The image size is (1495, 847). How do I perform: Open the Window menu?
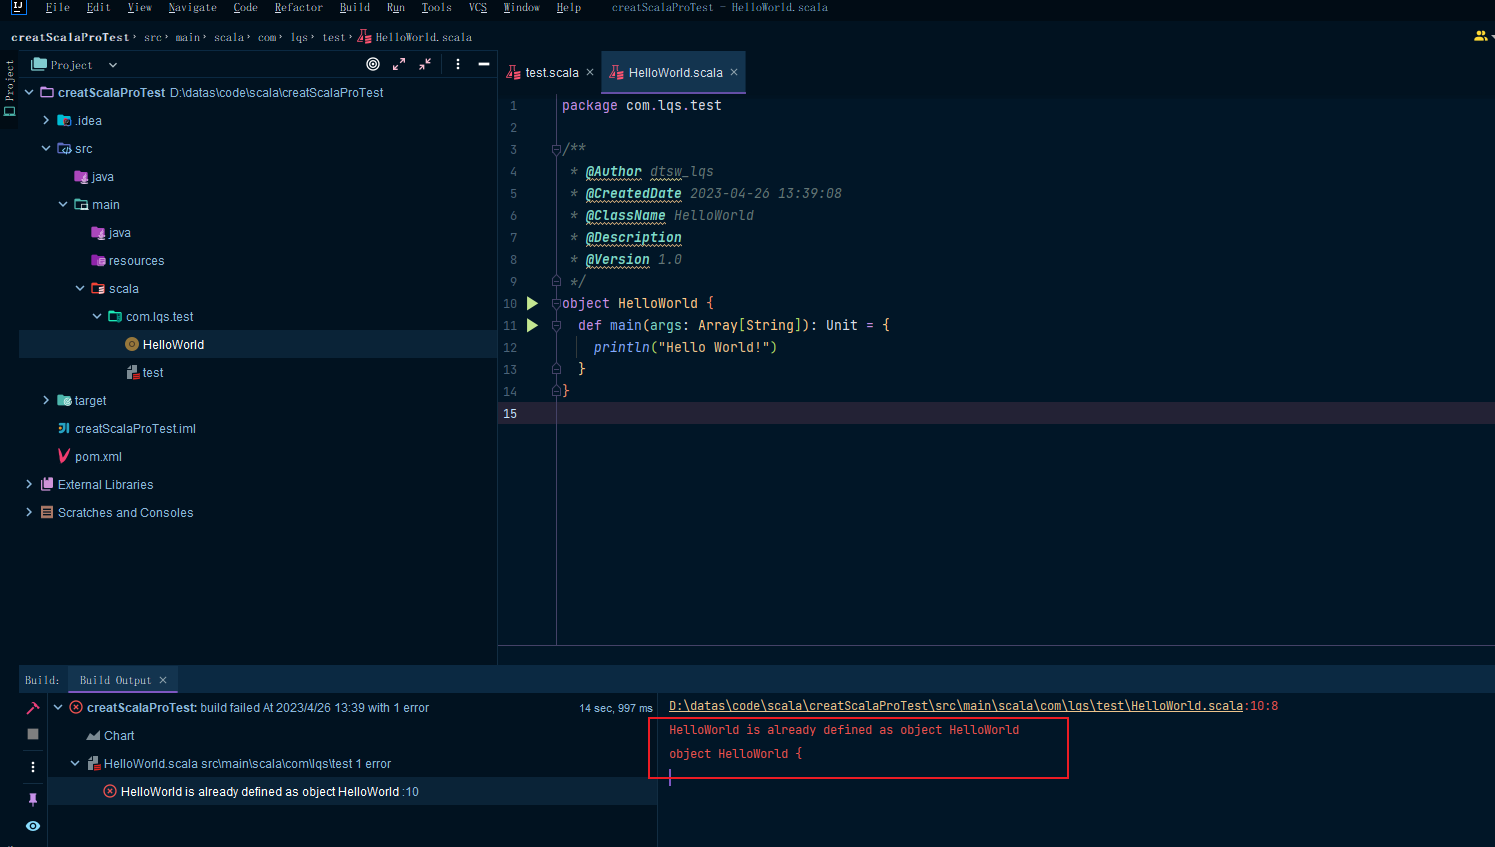point(521,7)
